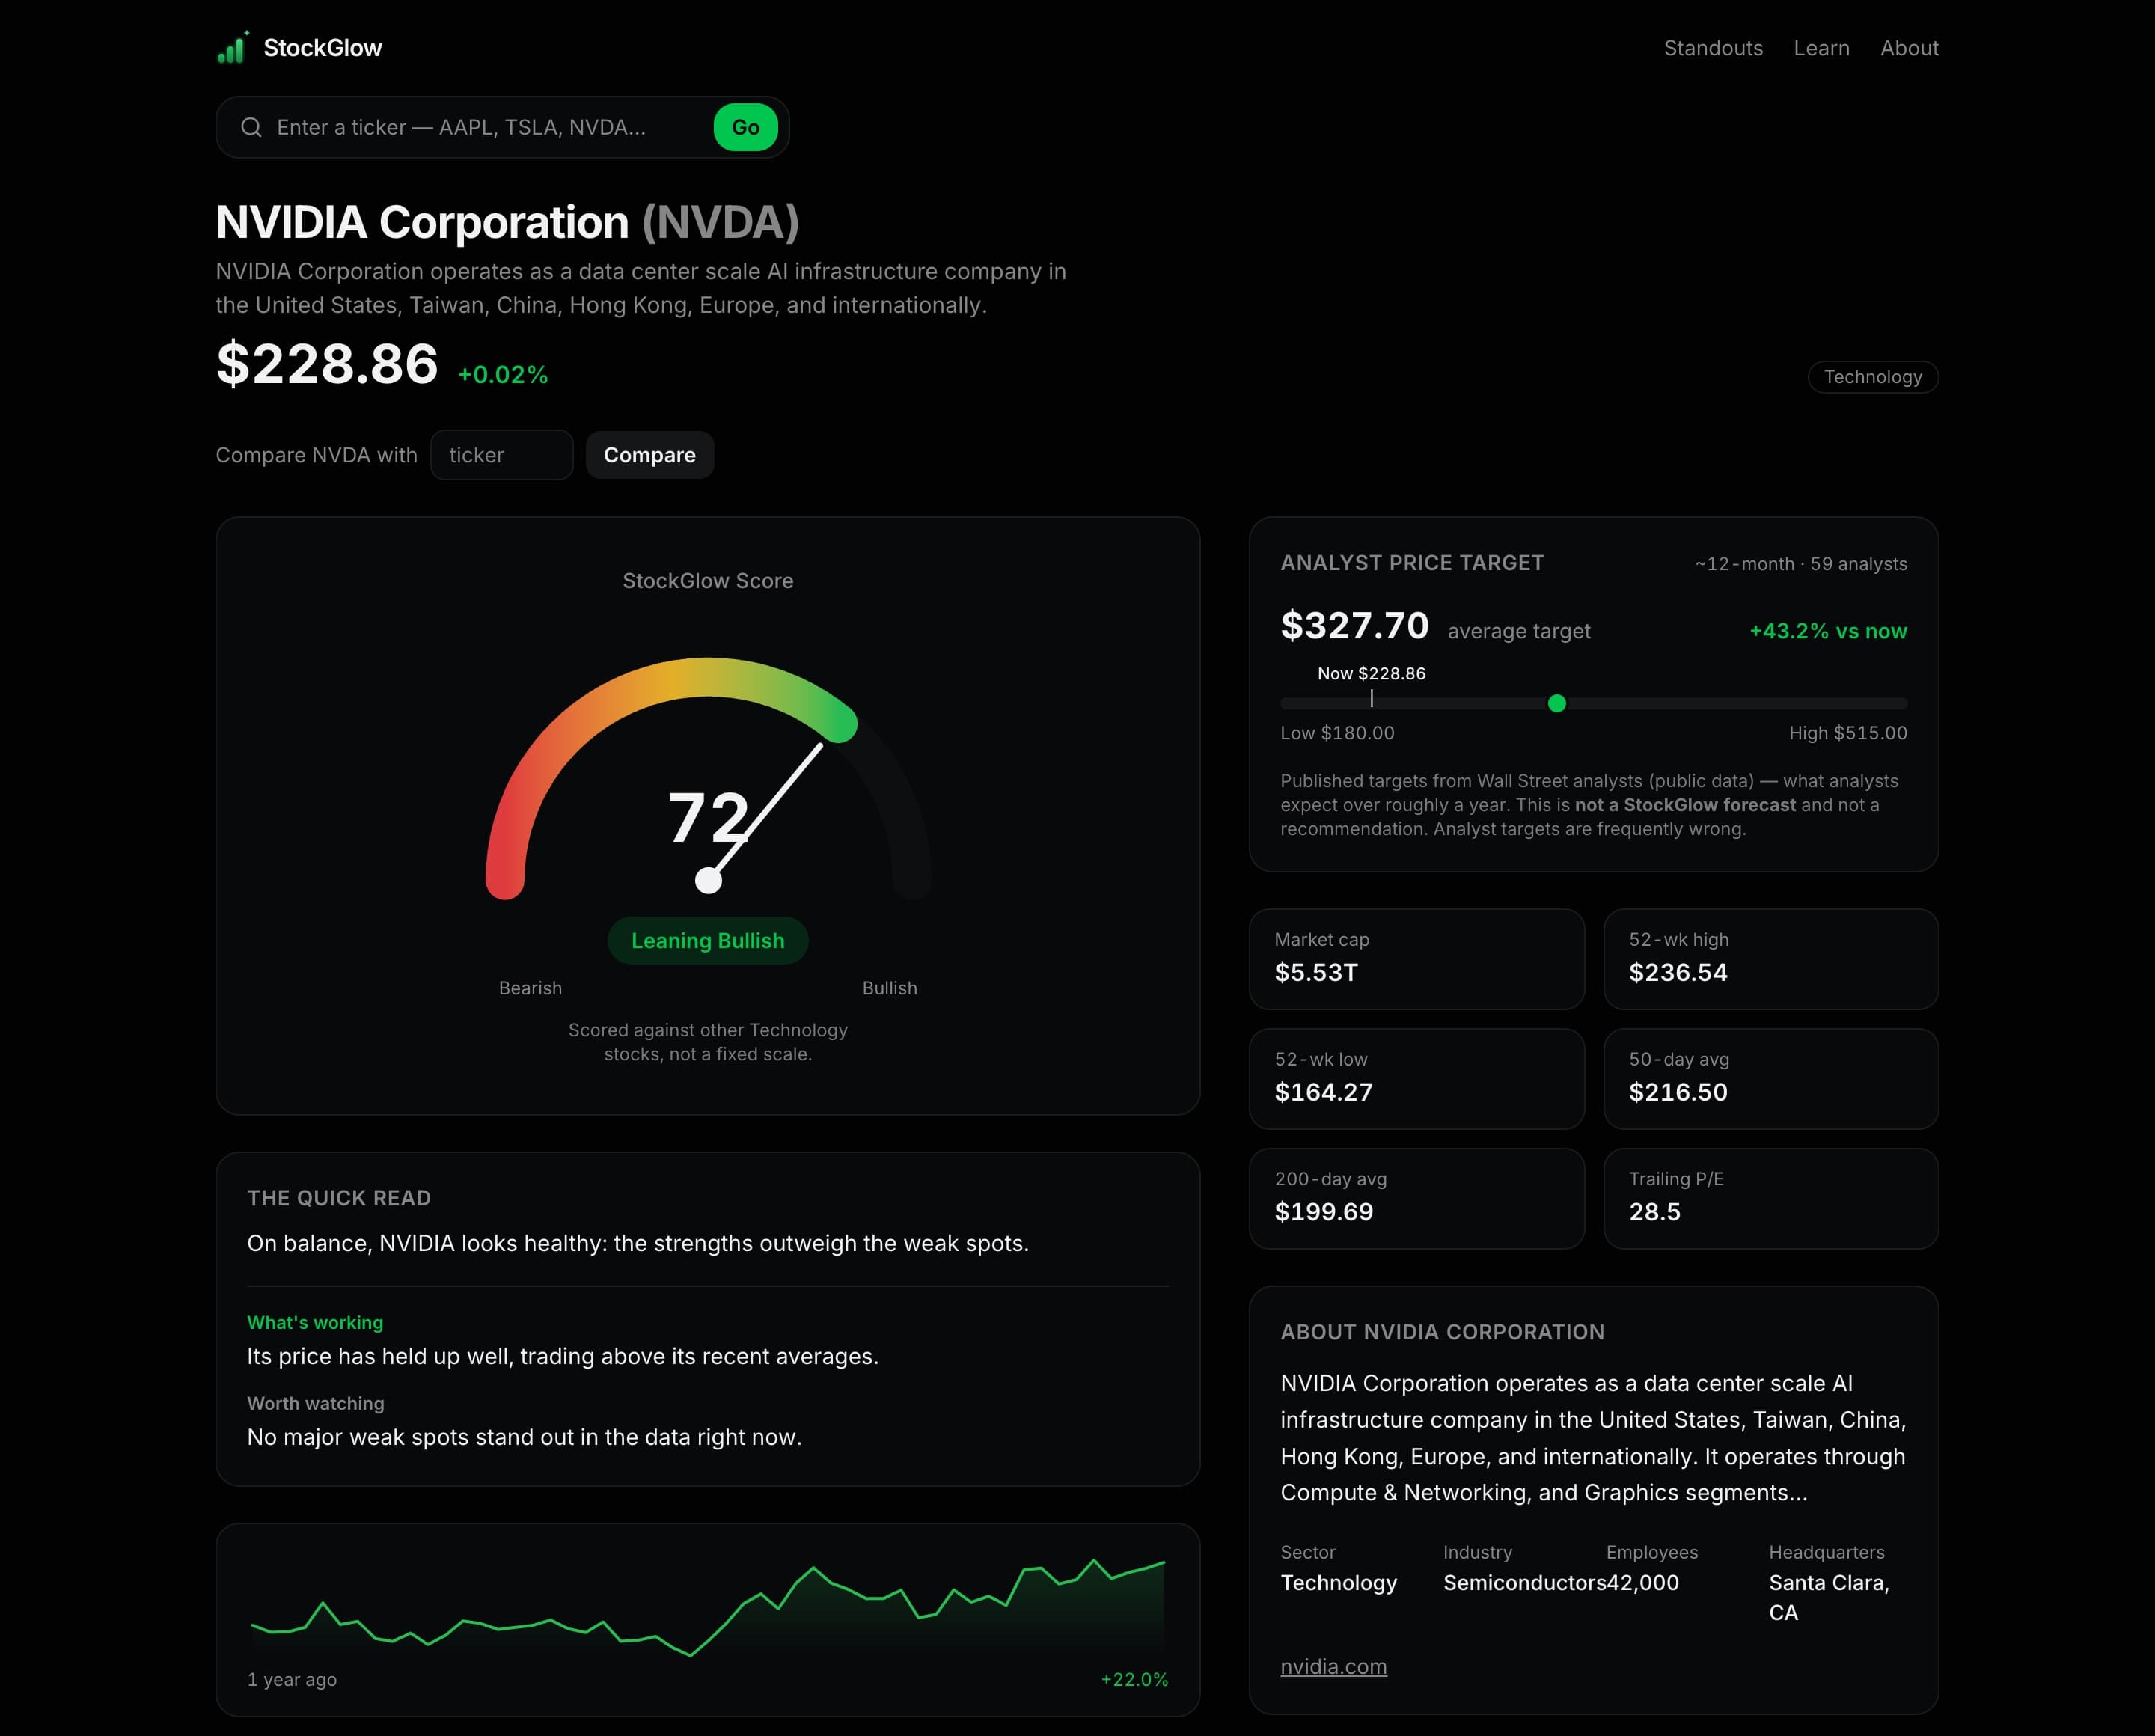Click the StockGlow bar-chart logo icon
This screenshot has height=1736, width=2155.
[233, 47]
